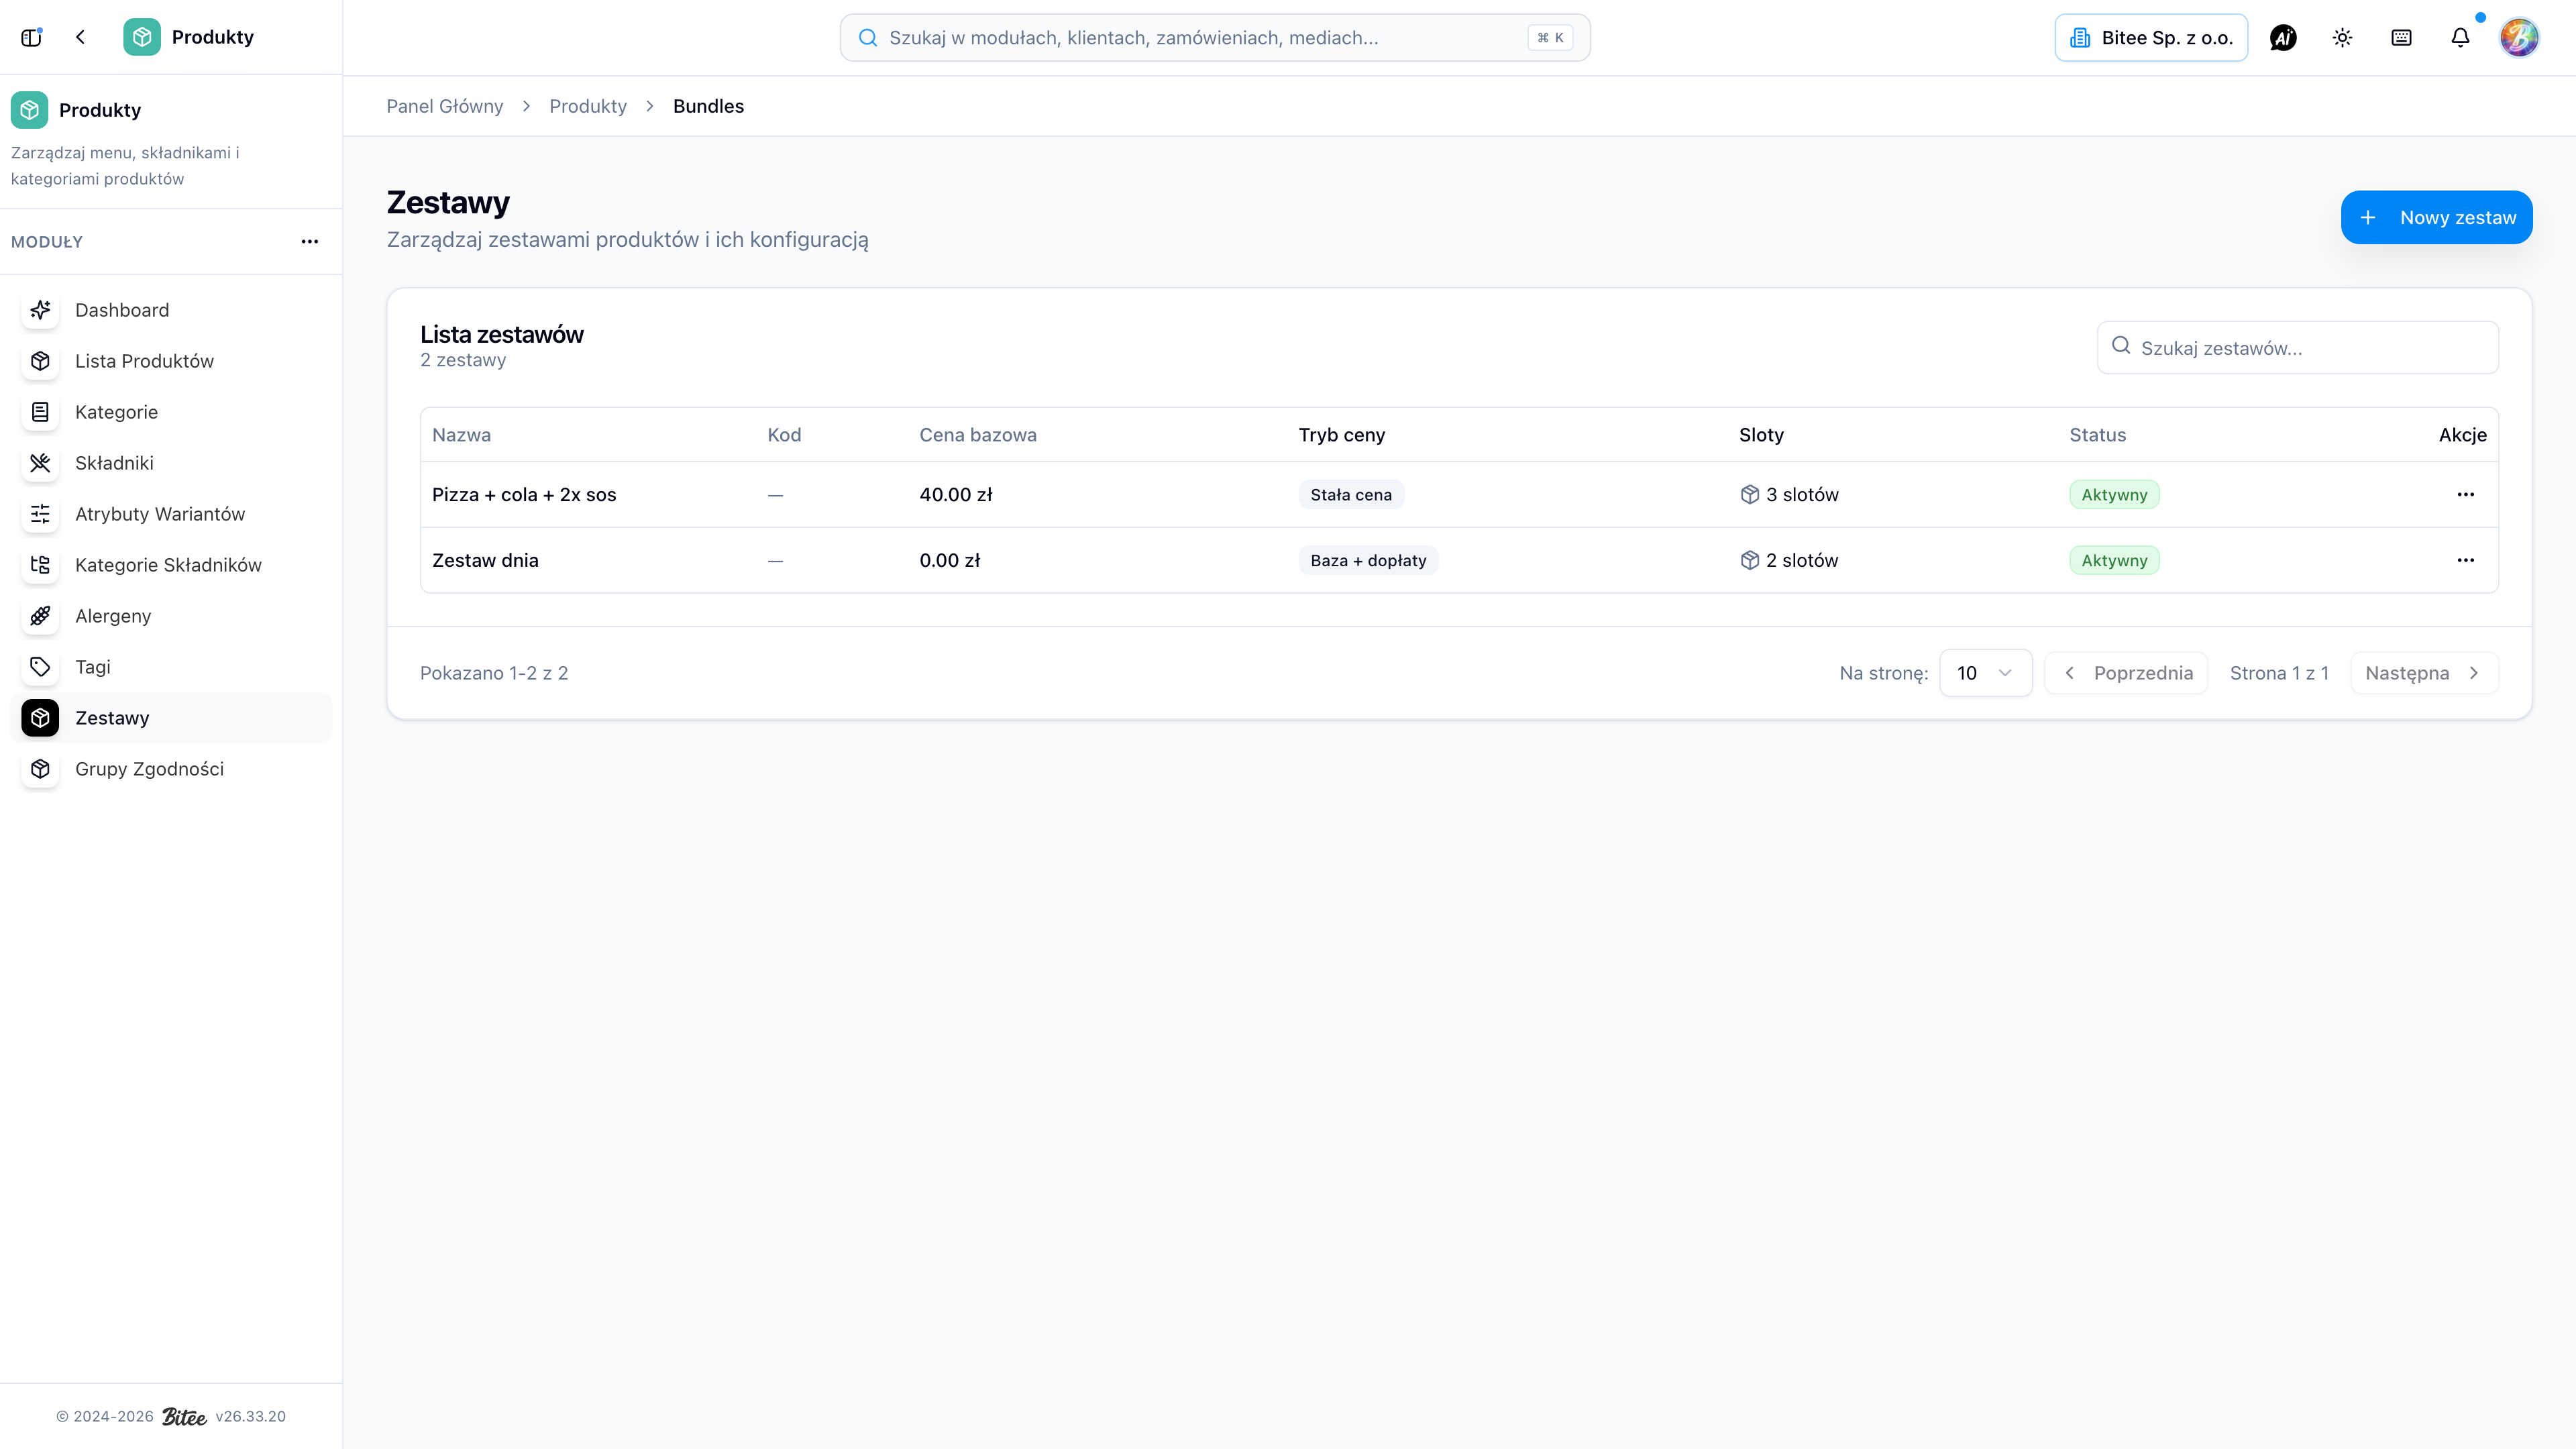Click the Zestawy package icon
The height and width of the screenshot is (1449, 2576).
(x=40, y=718)
